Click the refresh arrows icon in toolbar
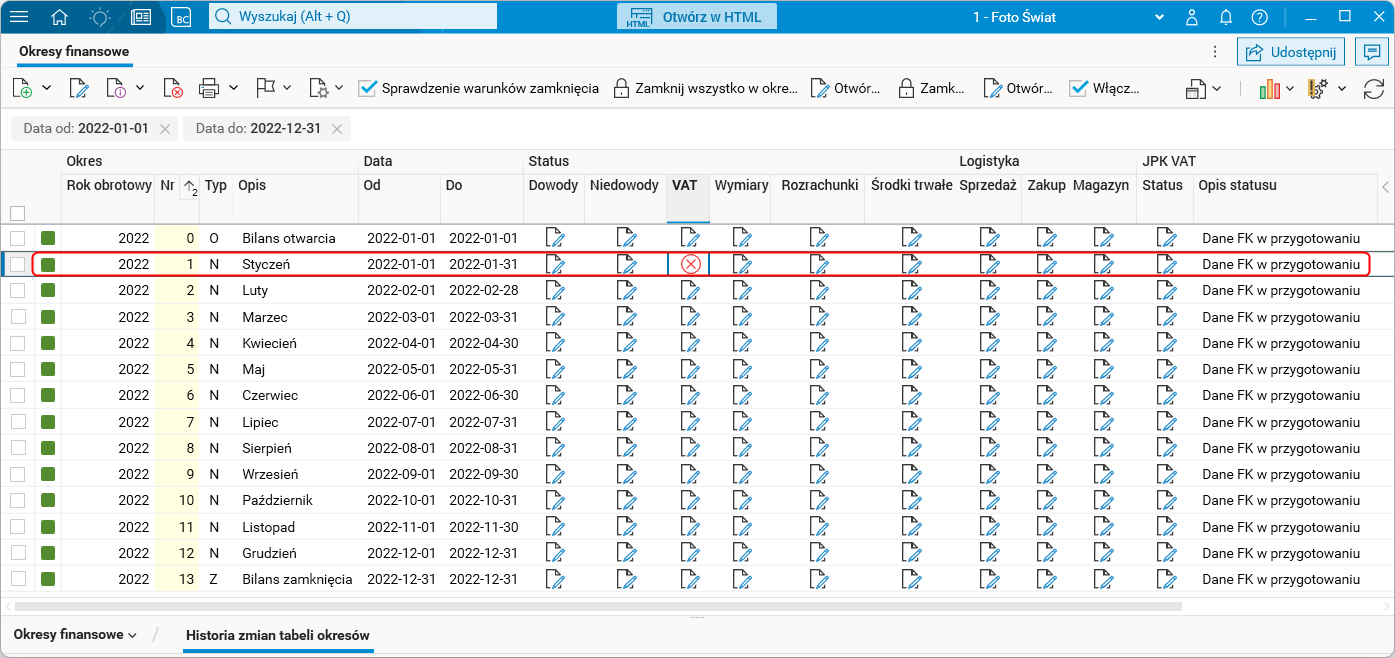Viewport: 1395px width, 658px height. click(x=1374, y=88)
